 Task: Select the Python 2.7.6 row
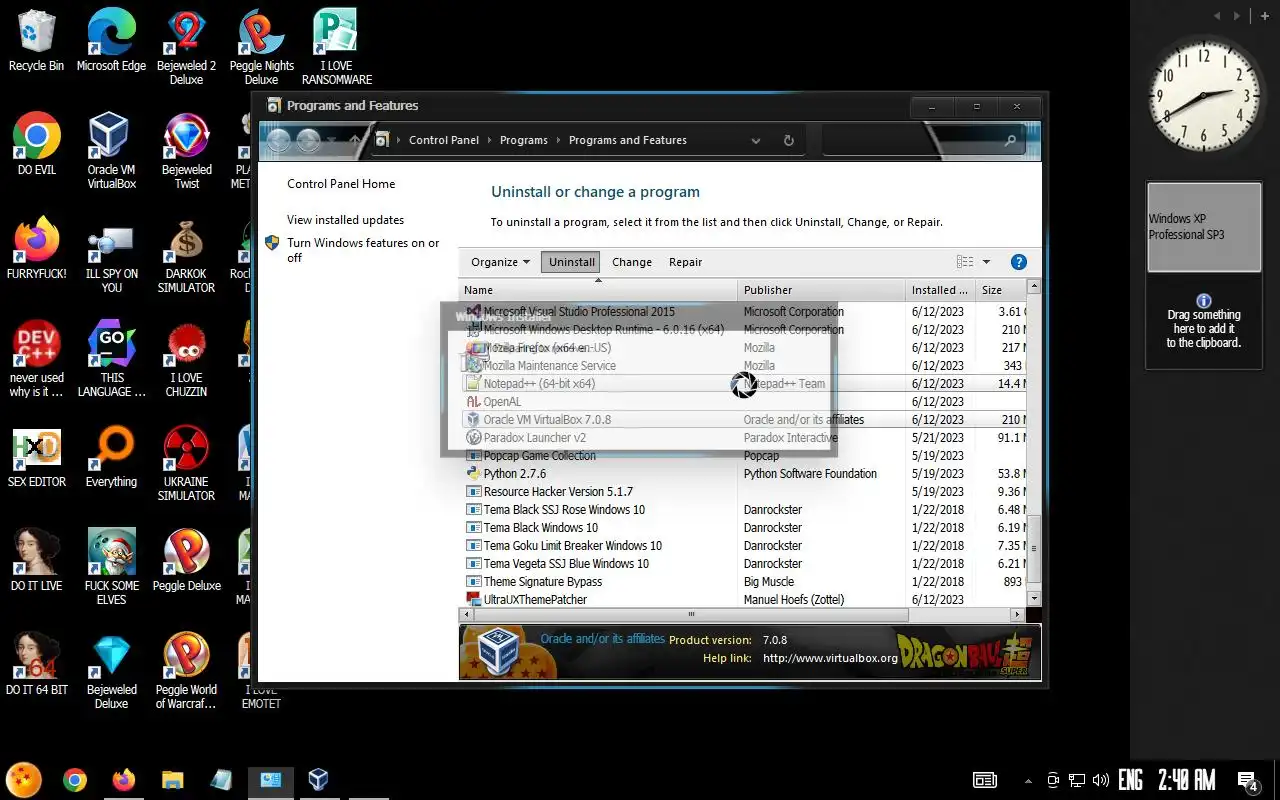742,474
